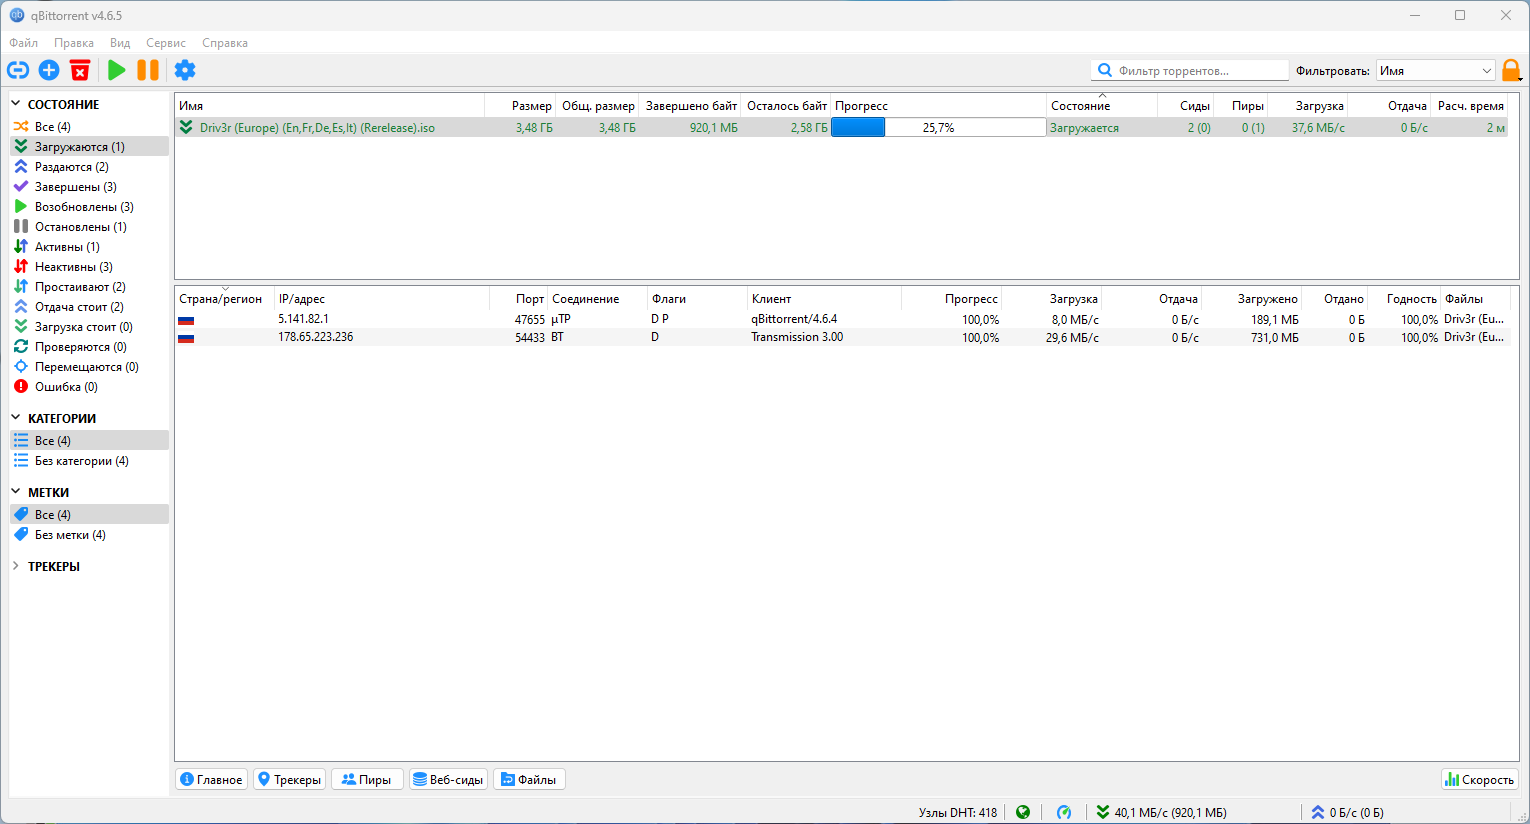Open the Справка menu
Screen dimensions: 1530x824
(225, 43)
